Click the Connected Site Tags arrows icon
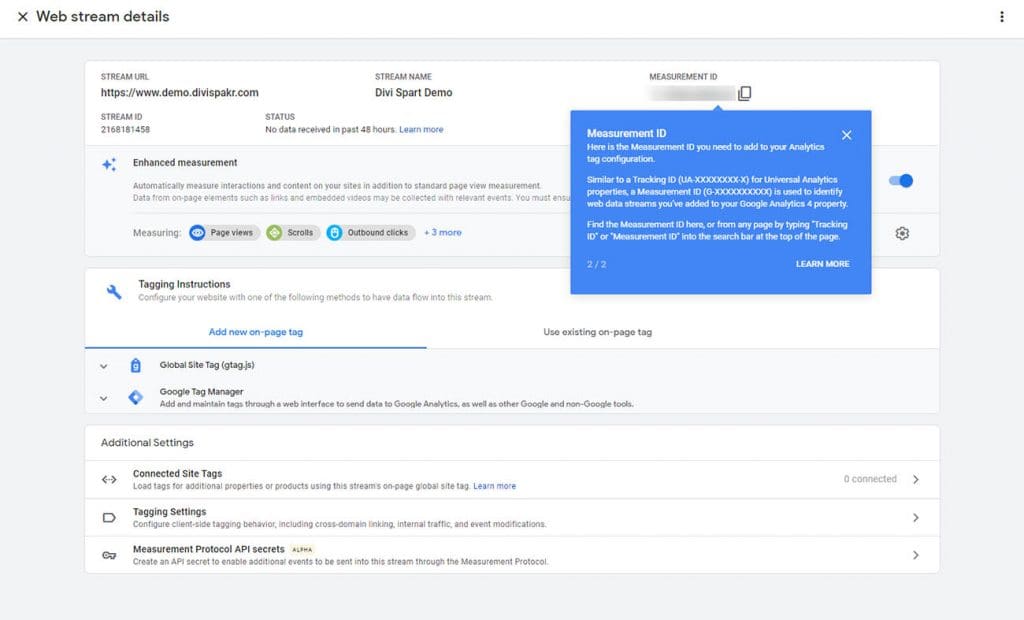 coord(109,480)
